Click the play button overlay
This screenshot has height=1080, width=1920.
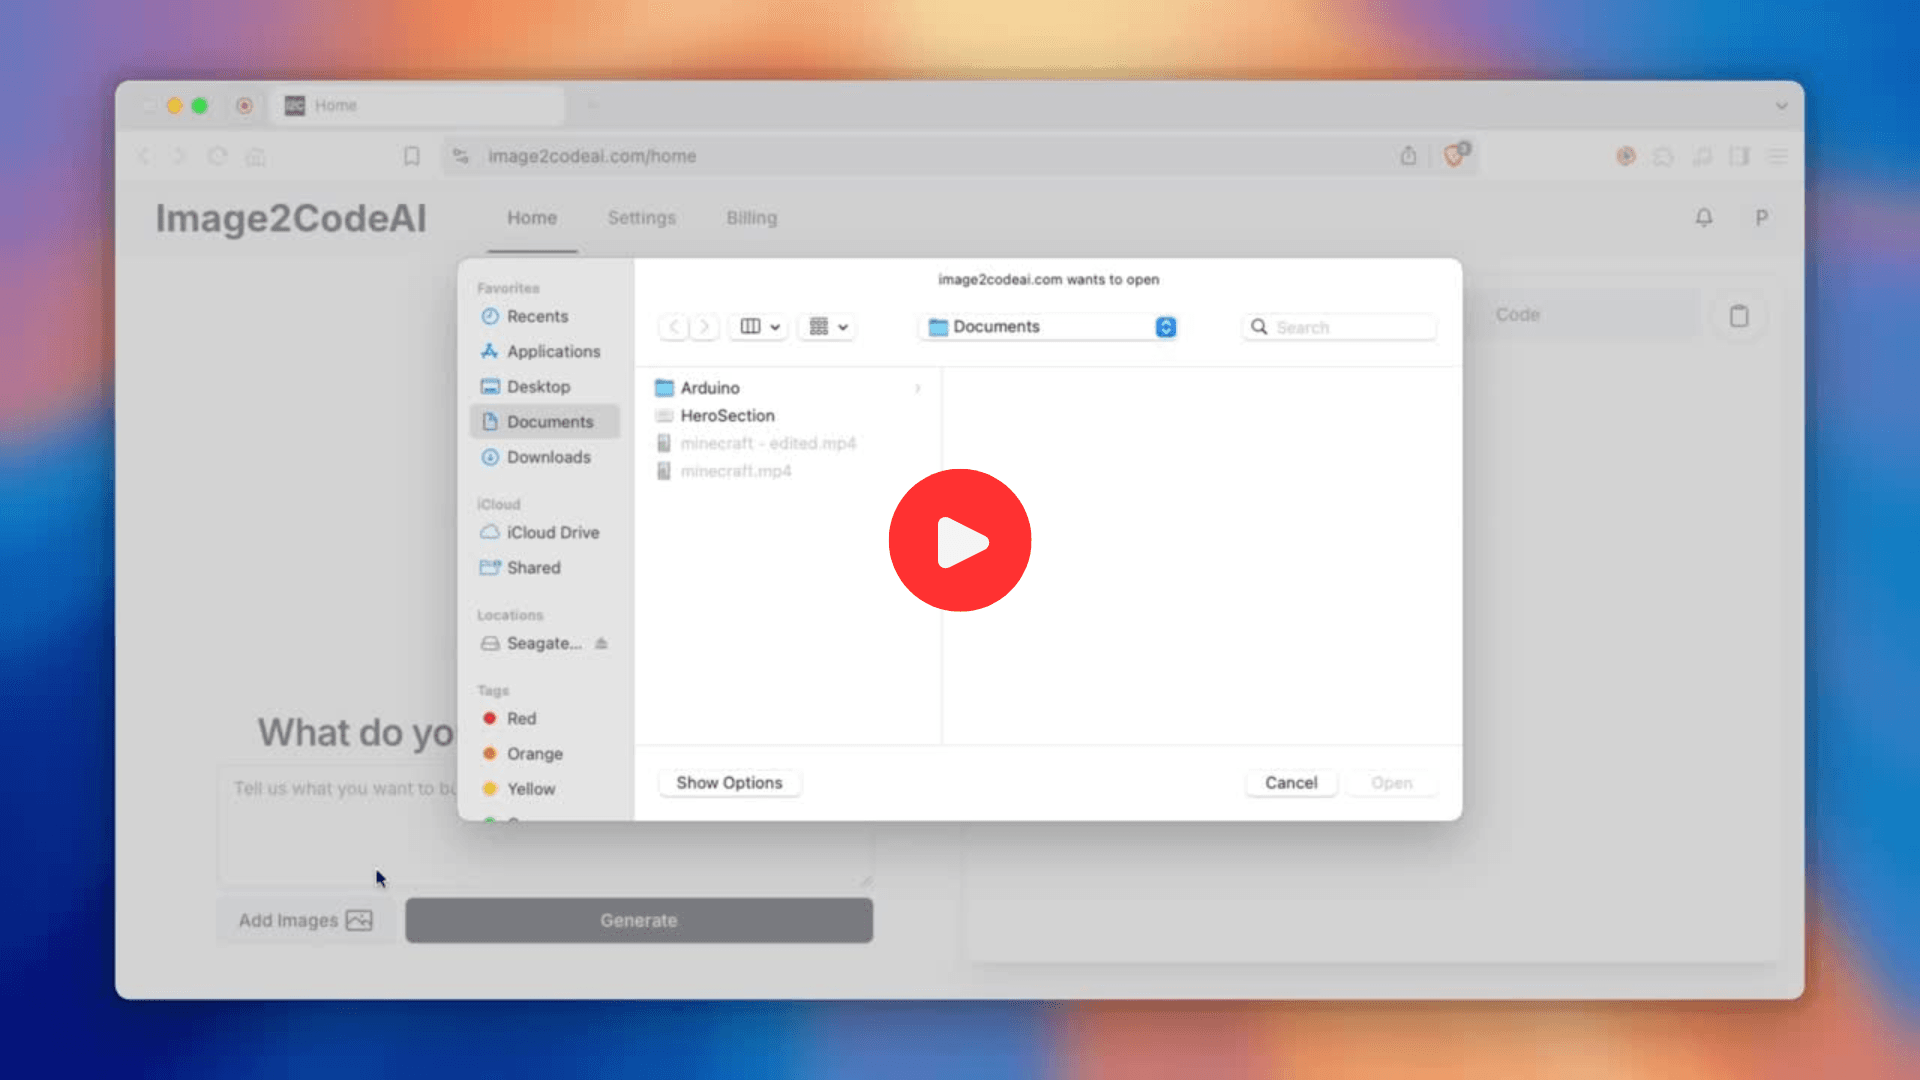[x=960, y=539]
